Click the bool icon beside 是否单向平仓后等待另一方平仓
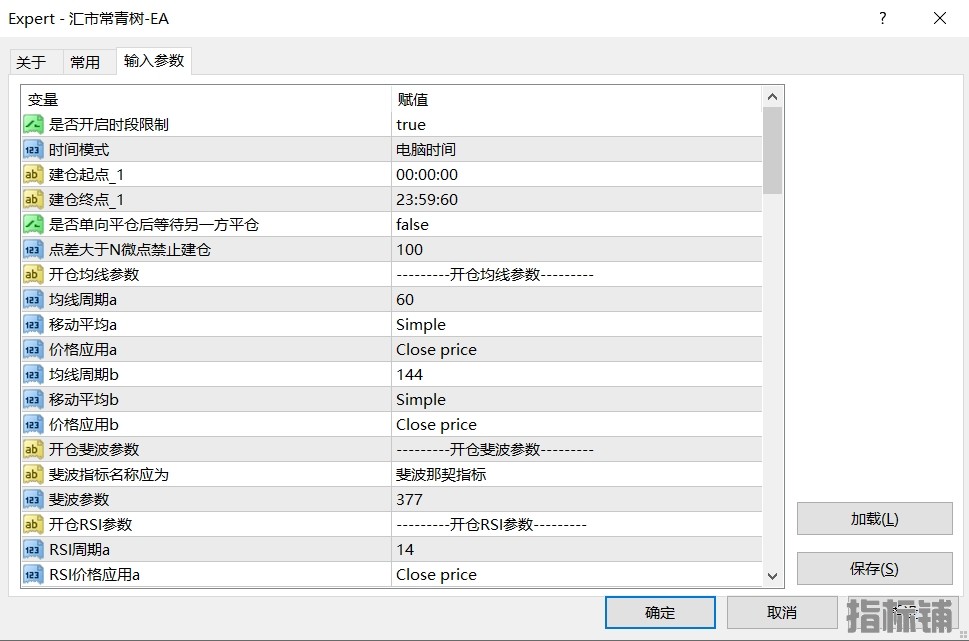Viewport: 969px width, 641px height. pos(33,224)
